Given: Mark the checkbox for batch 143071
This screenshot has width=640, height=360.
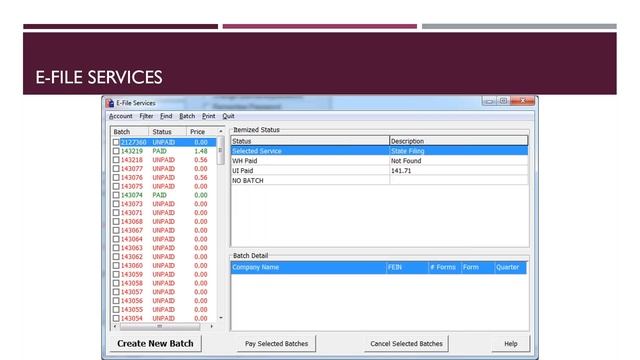Looking at the screenshot, I should point(116,213).
